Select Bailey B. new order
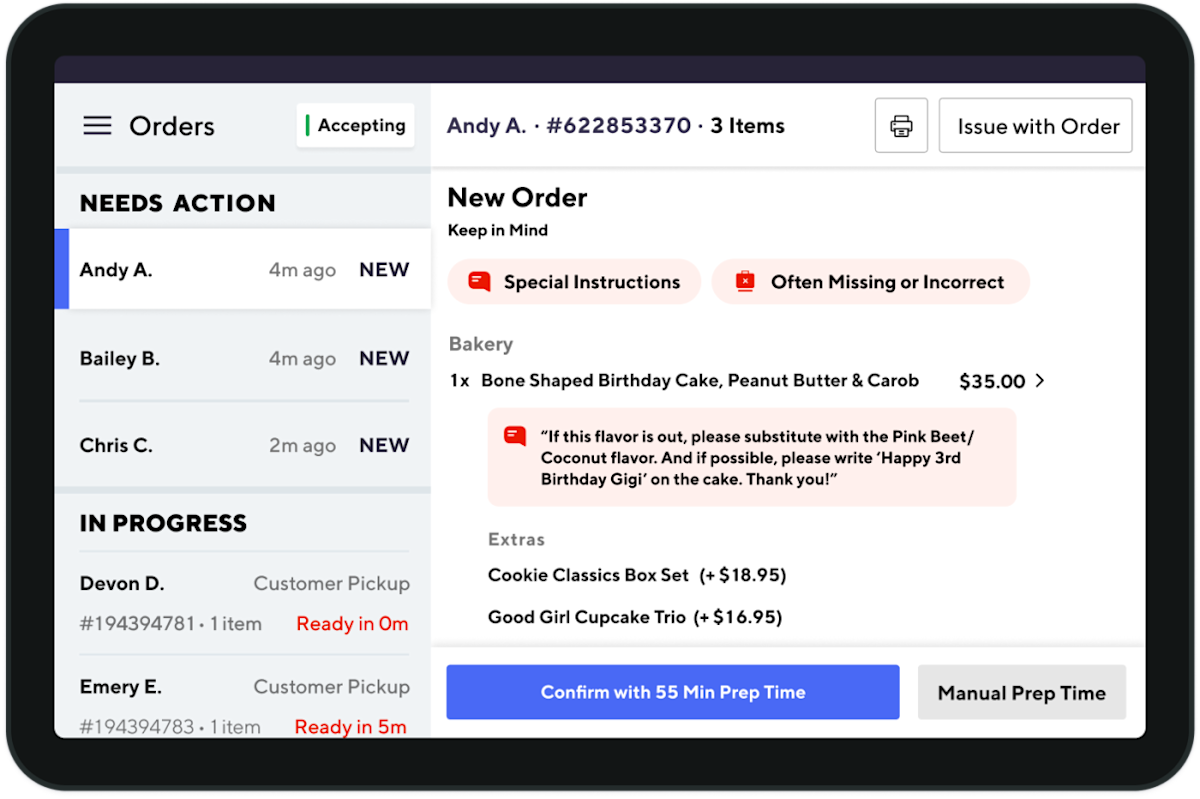The width and height of the screenshot is (1200, 799). pos(243,358)
